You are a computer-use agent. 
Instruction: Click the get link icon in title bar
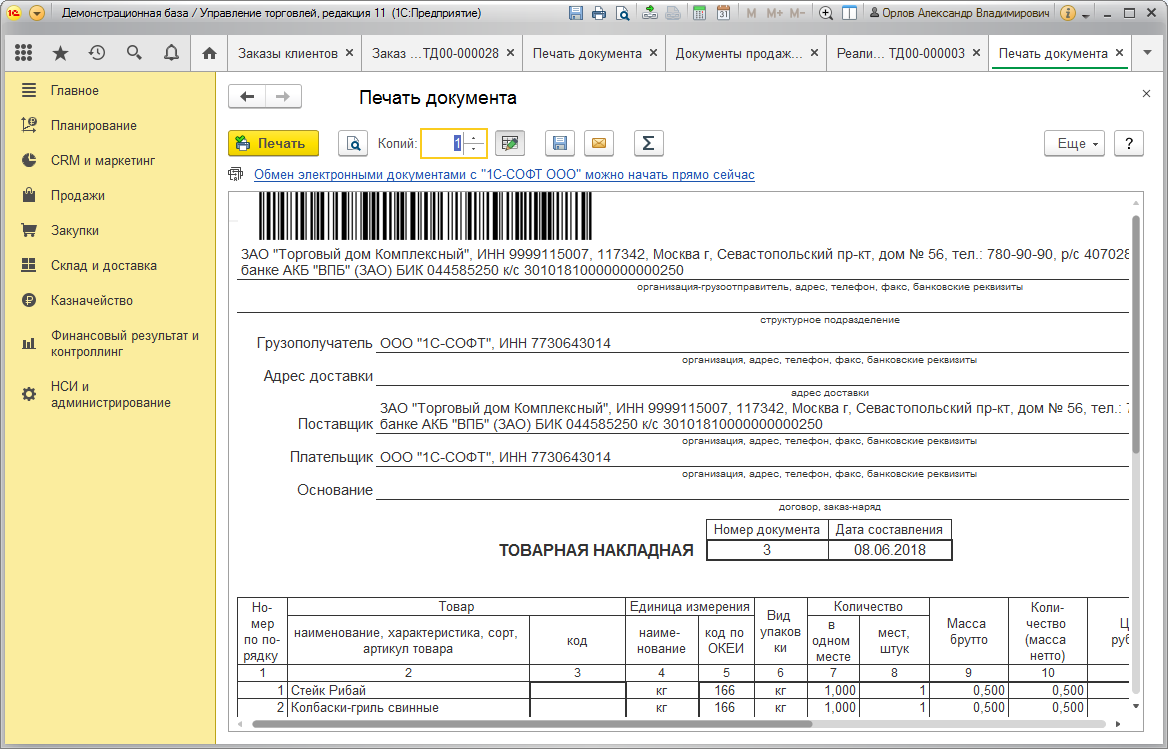coord(650,13)
